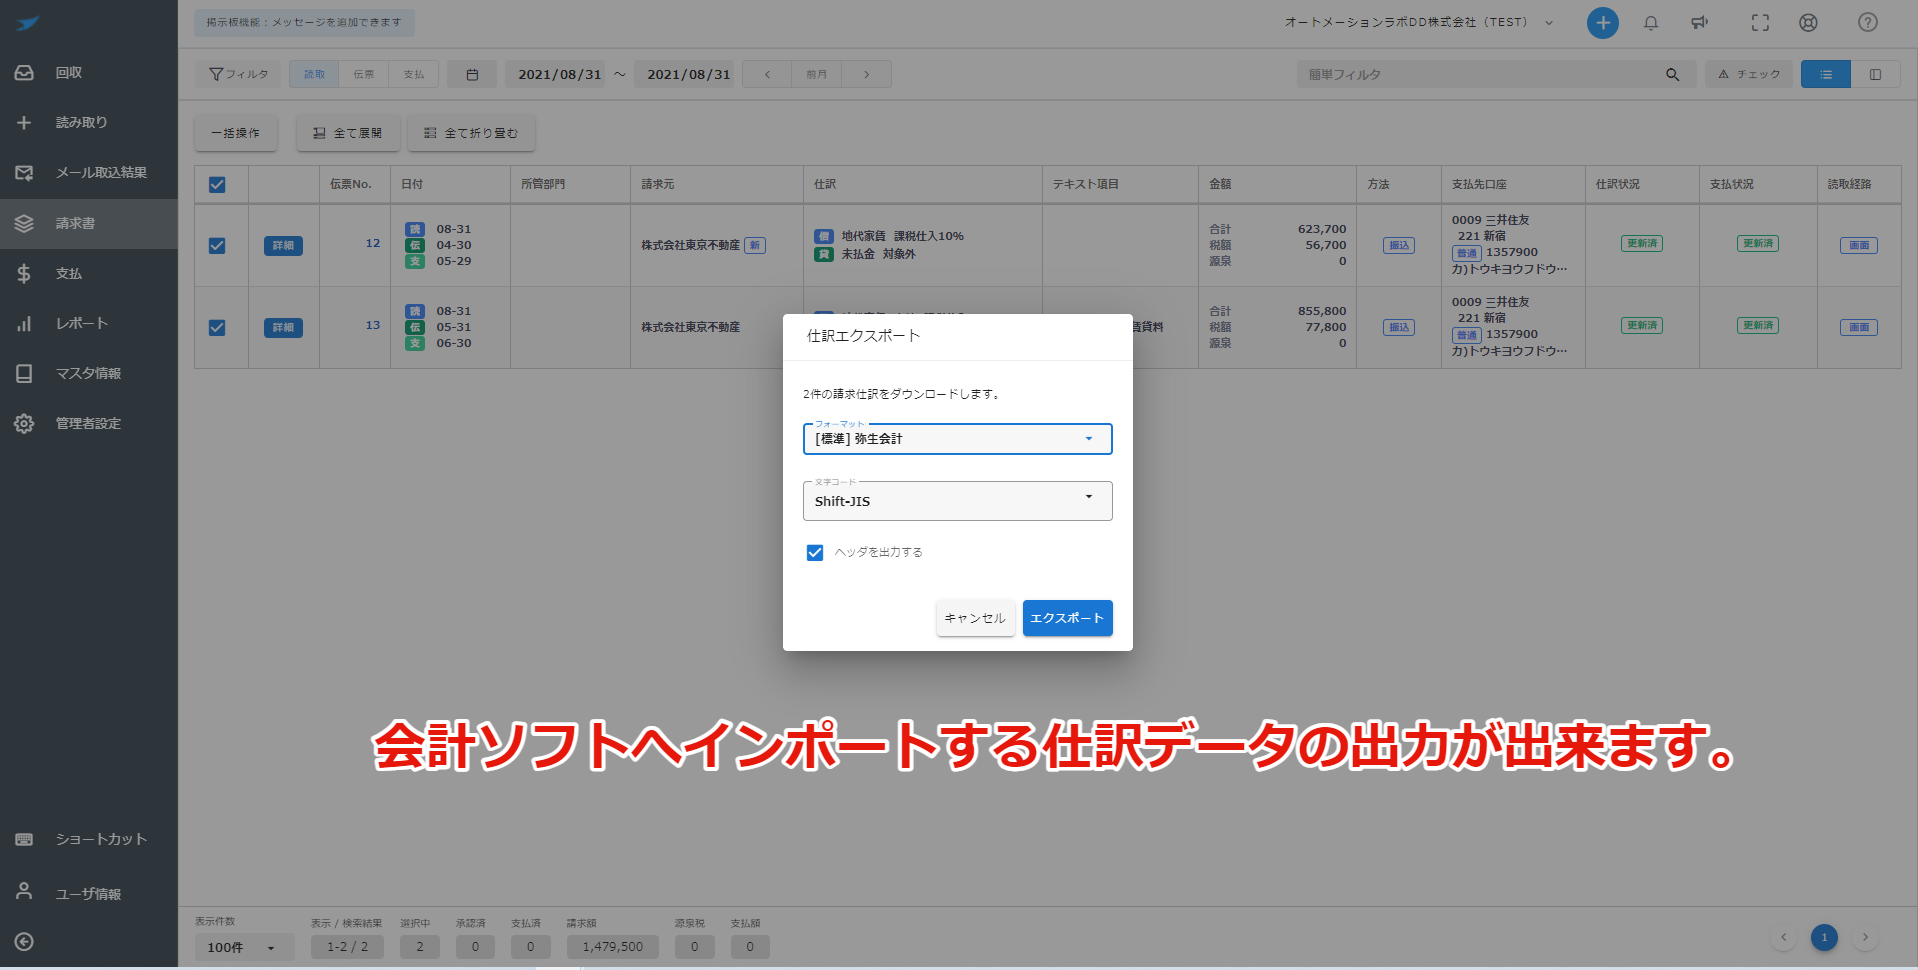Click the チェック button
The height and width of the screenshot is (970, 1918).
(1749, 75)
